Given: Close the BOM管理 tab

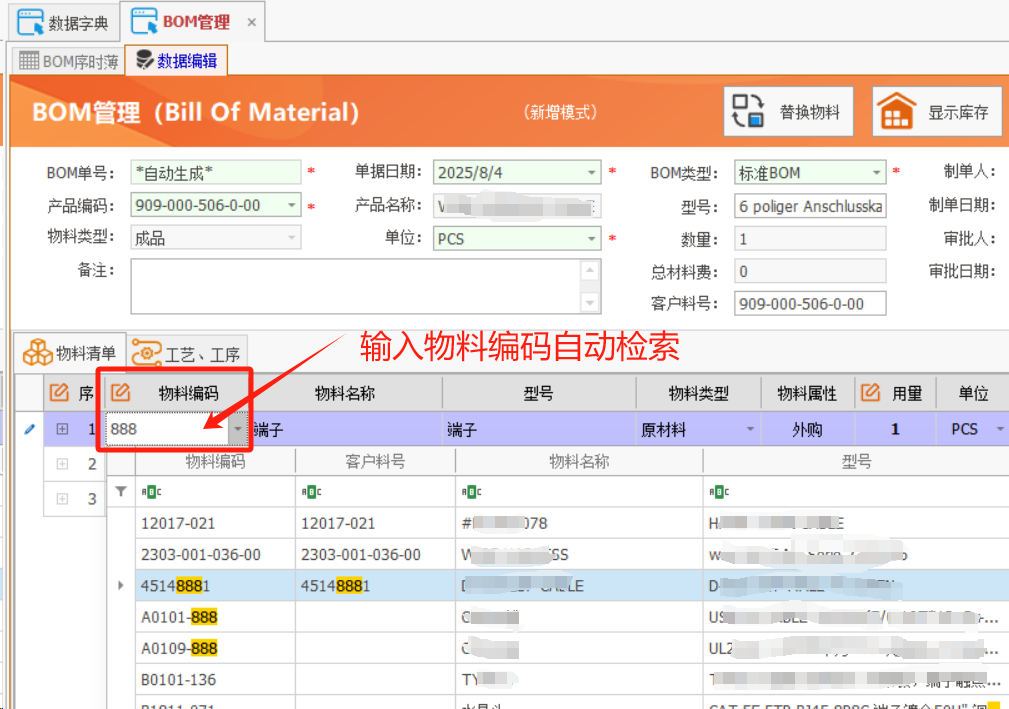Looking at the screenshot, I should (x=252, y=23).
